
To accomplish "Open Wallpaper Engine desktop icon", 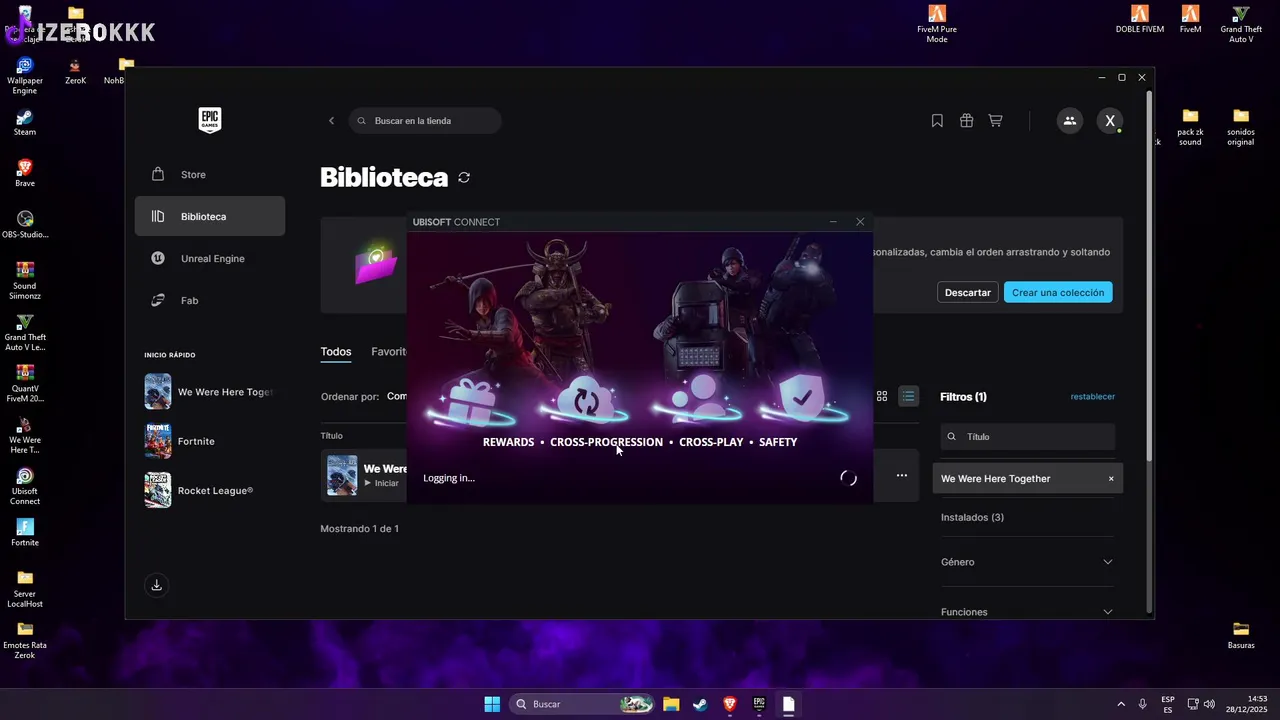I will point(25,77).
